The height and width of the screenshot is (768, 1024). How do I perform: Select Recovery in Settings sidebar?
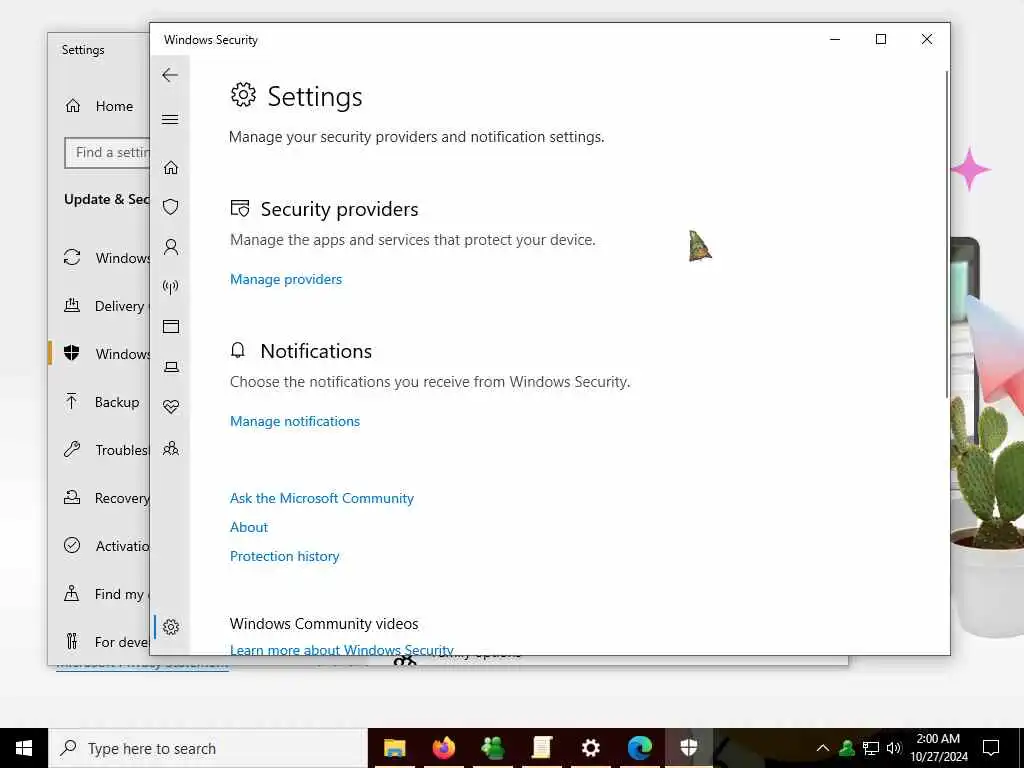coord(99,498)
